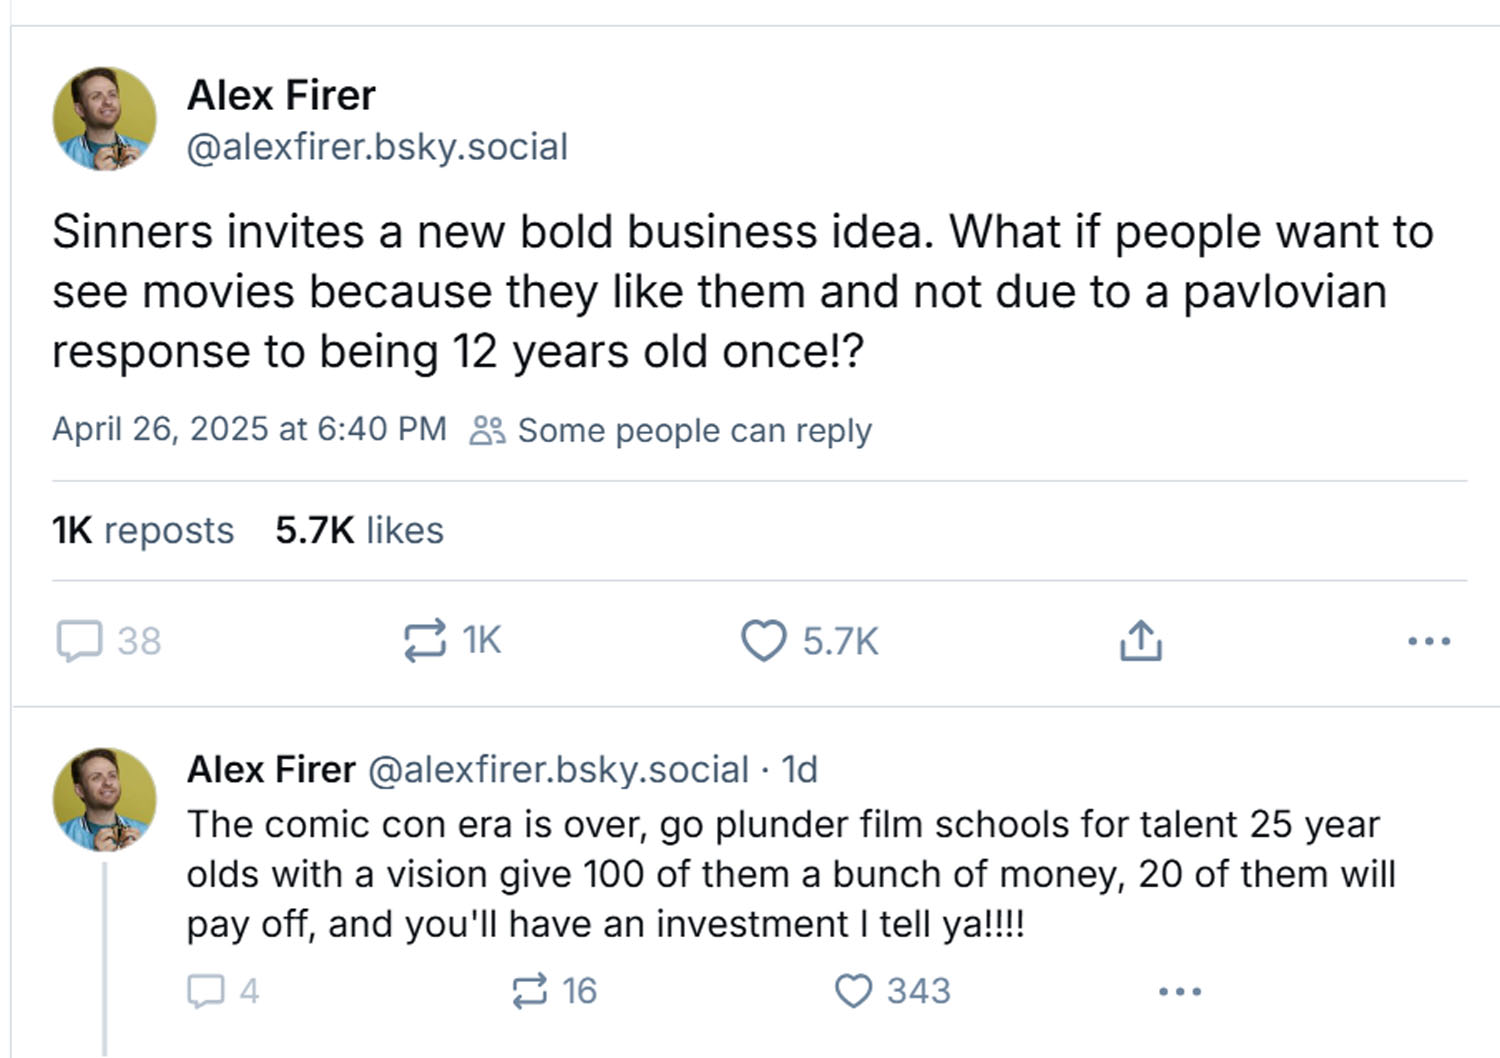The height and width of the screenshot is (1058, 1500).
Task: Like the main post with 5.7K likes
Action: click(764, 641)
